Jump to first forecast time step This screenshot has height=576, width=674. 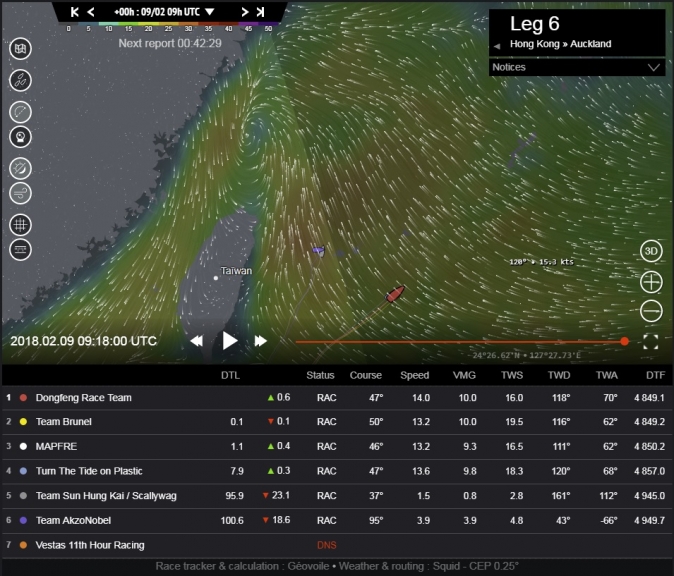pos(74,12)
